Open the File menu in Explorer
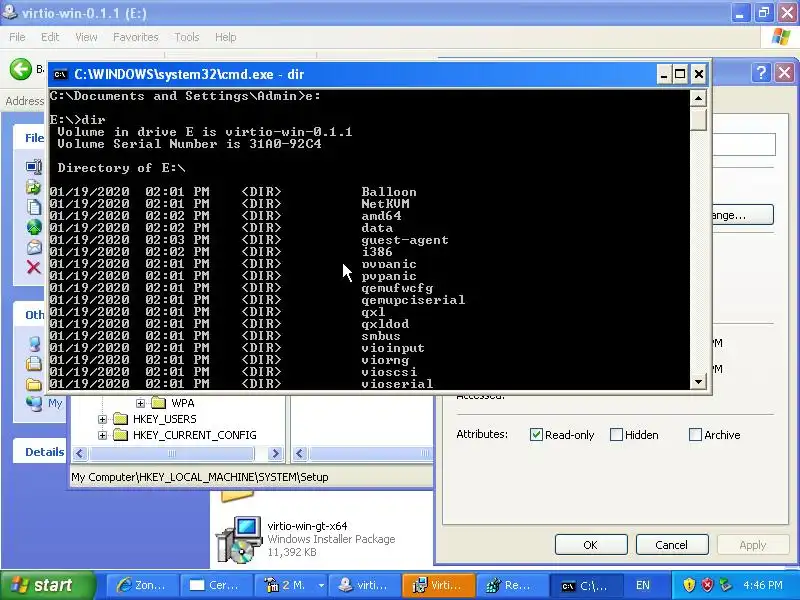 (x=17, y=37)
